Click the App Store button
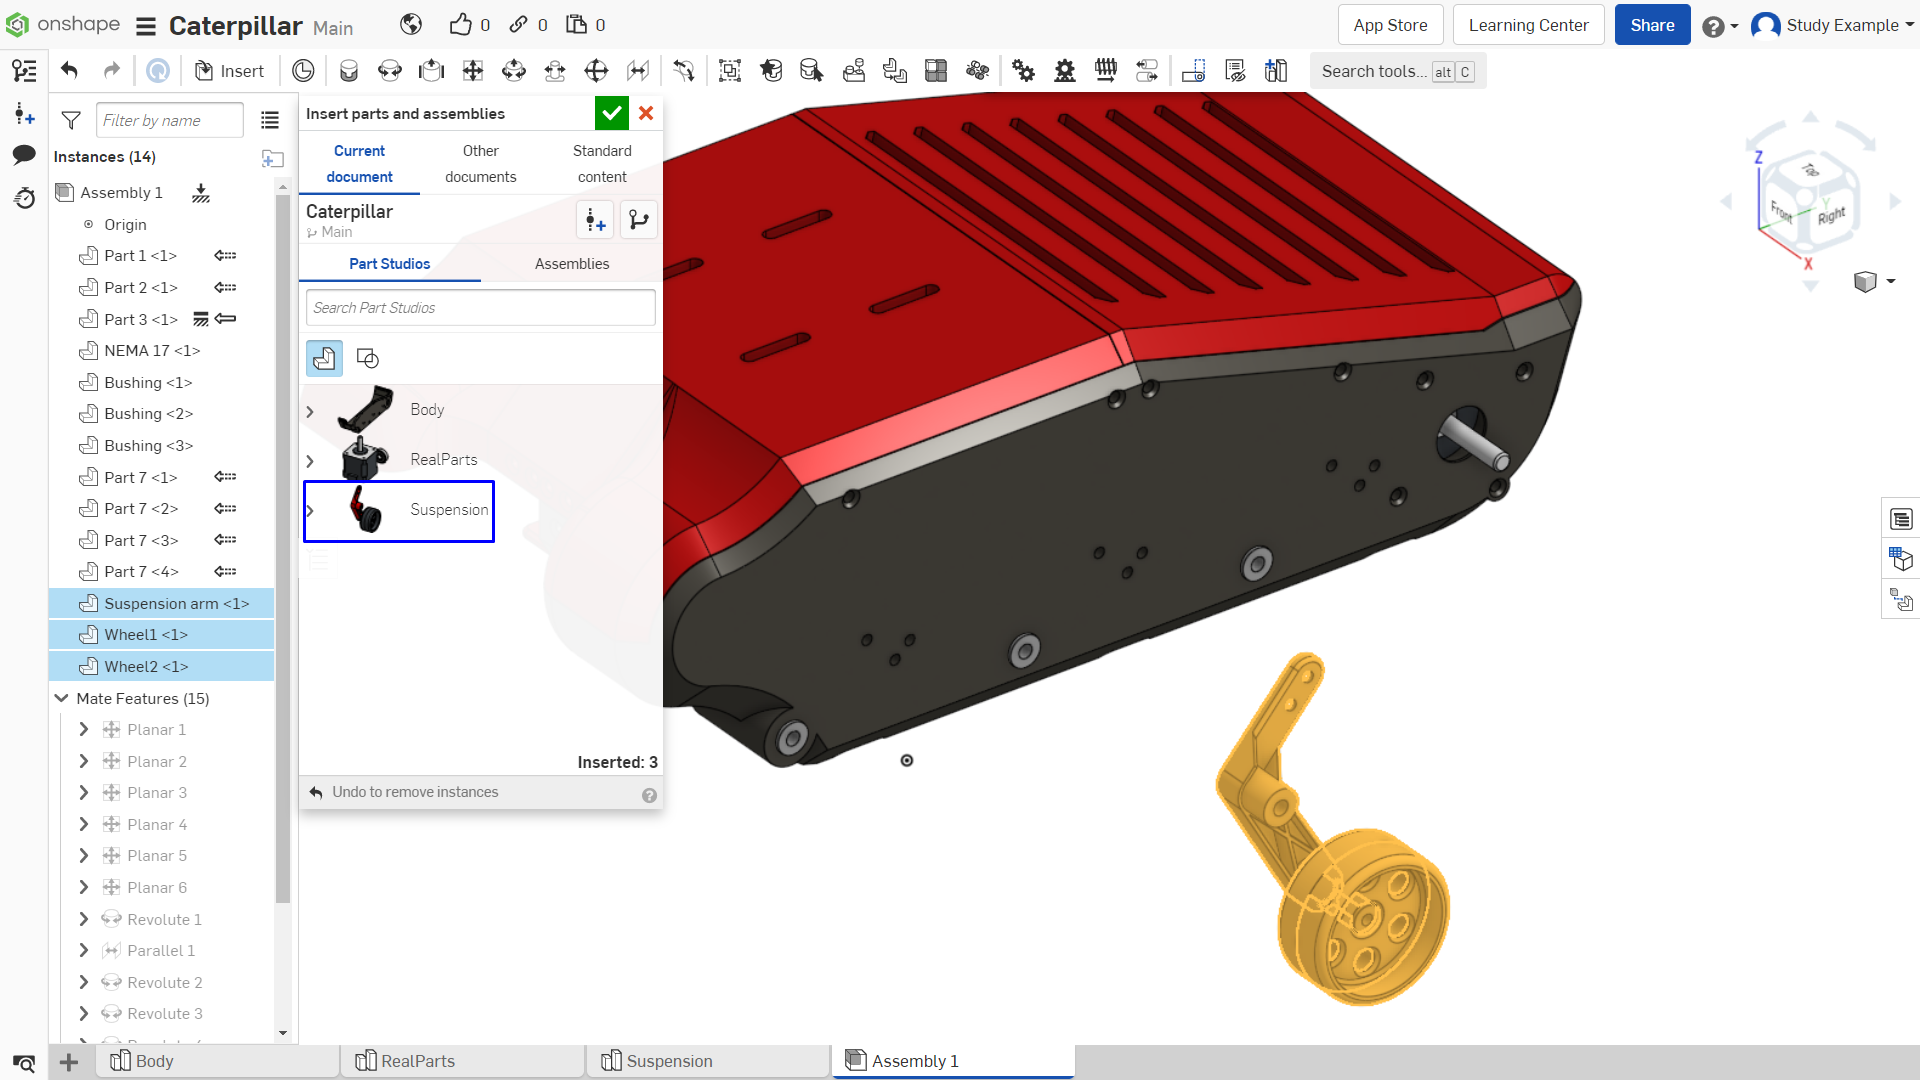This screenshot has width=1920, height=1080. [1390, 25]
